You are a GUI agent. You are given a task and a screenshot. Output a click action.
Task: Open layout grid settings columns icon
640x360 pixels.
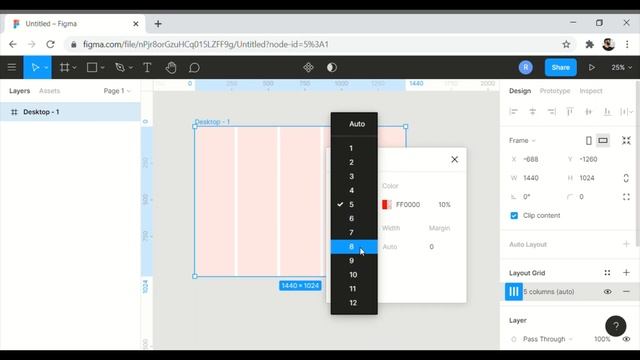[513, 291]
